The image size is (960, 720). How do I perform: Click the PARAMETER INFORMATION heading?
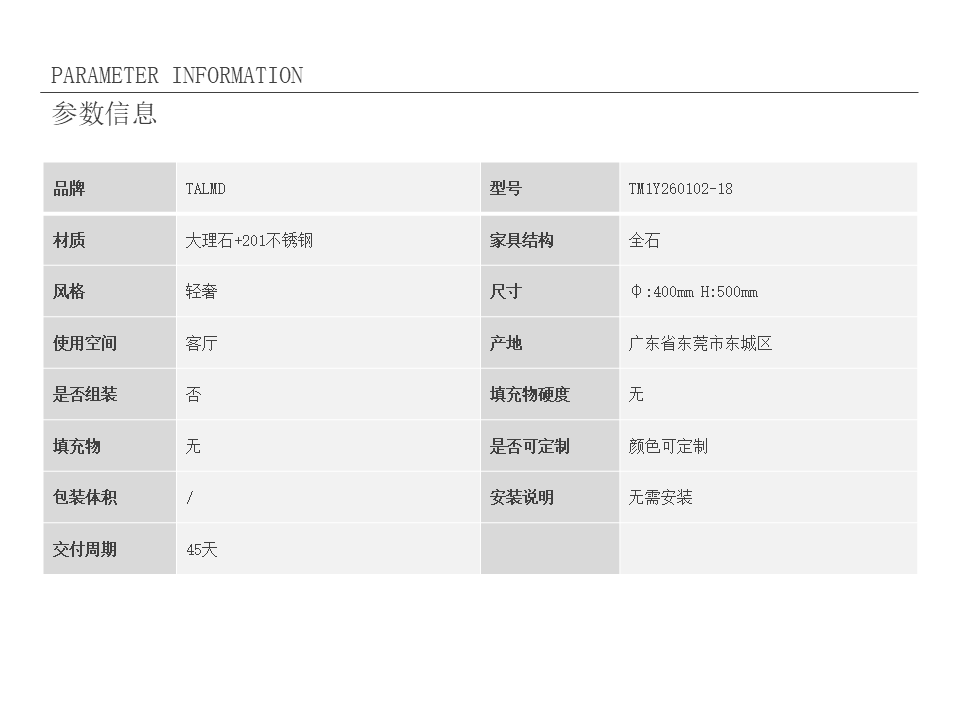click(x=177, y=76)
